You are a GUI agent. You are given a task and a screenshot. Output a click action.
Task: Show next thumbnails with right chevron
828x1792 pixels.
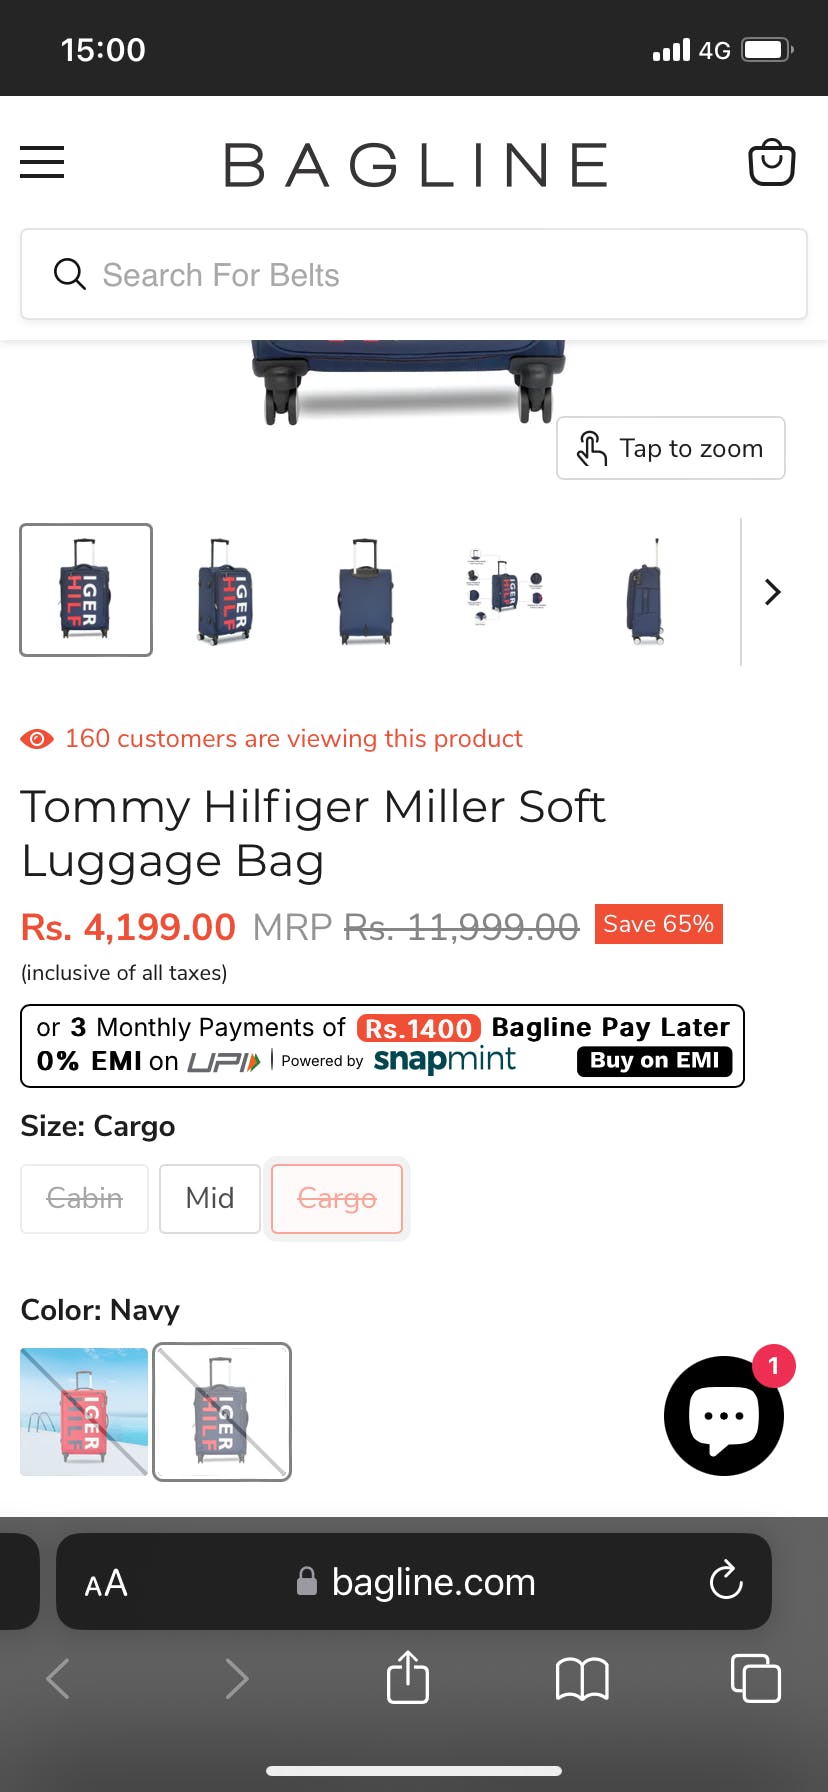pos(772,592)
